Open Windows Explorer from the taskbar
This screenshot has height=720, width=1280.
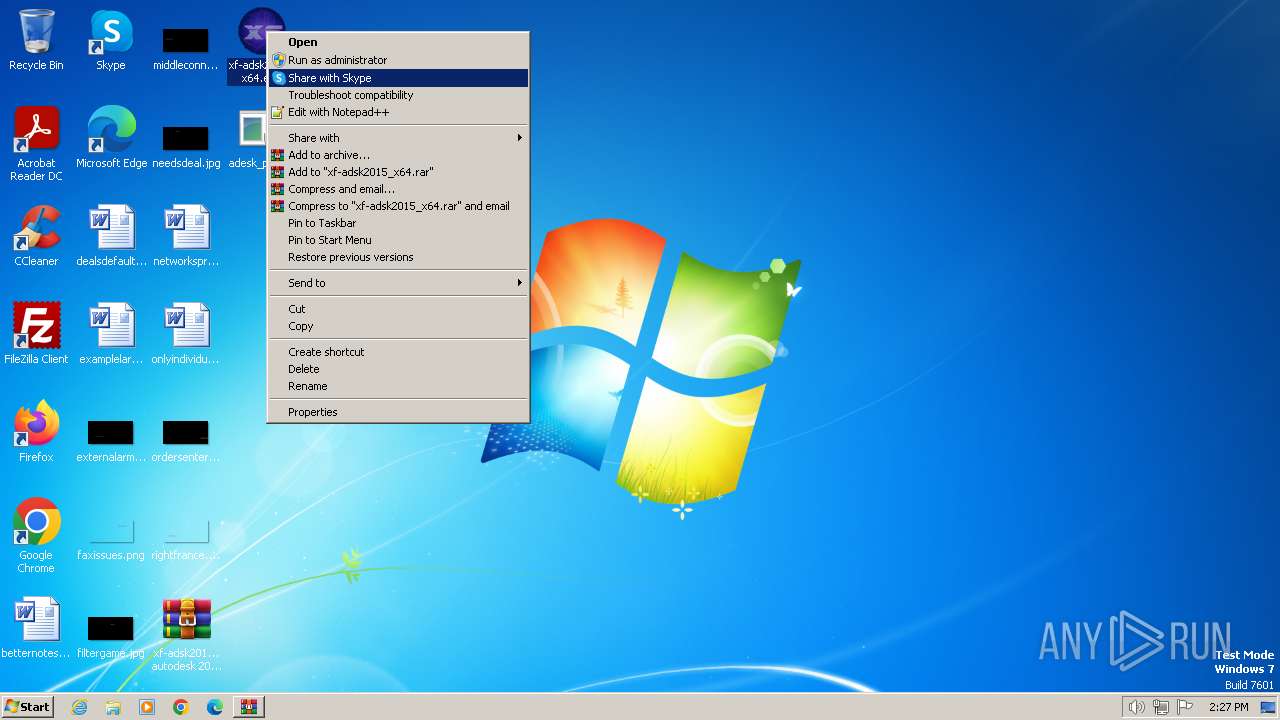tap(113, 707)
